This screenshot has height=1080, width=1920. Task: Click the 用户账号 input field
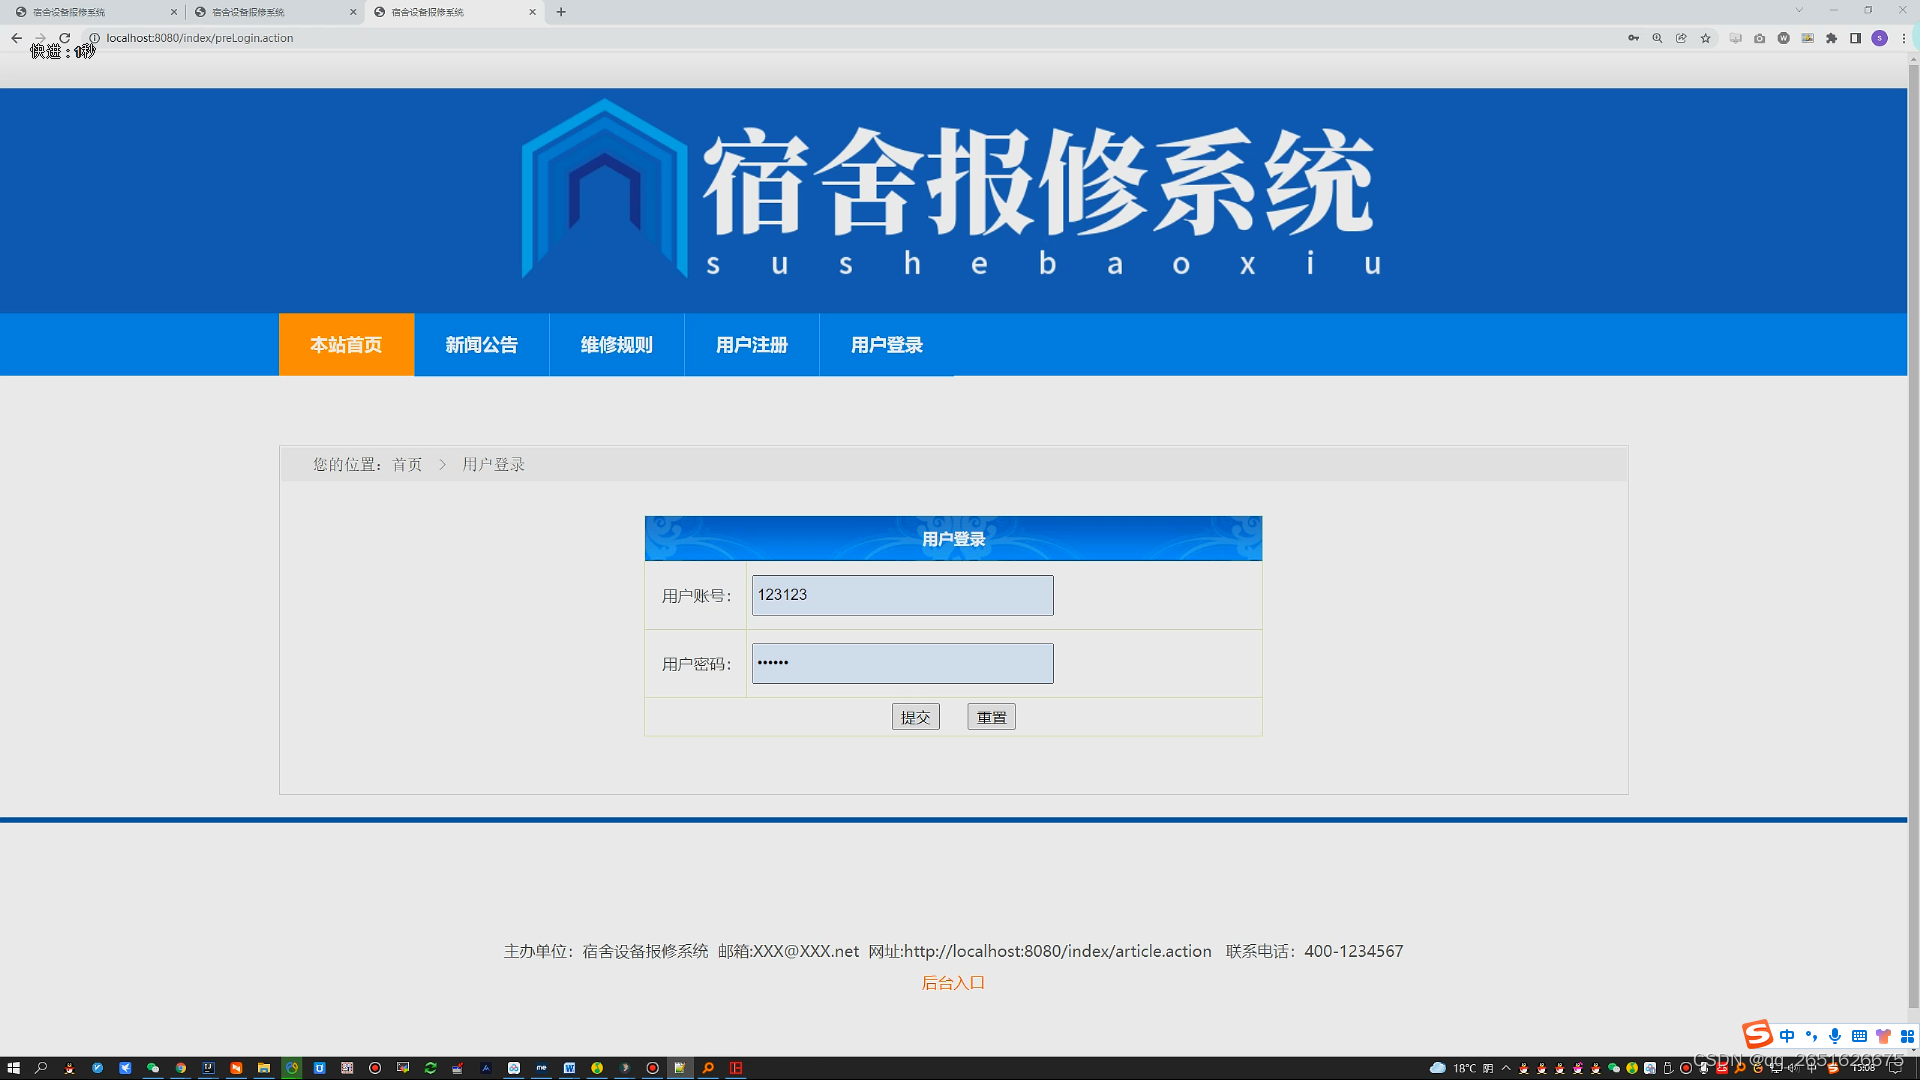click(902, 595)
